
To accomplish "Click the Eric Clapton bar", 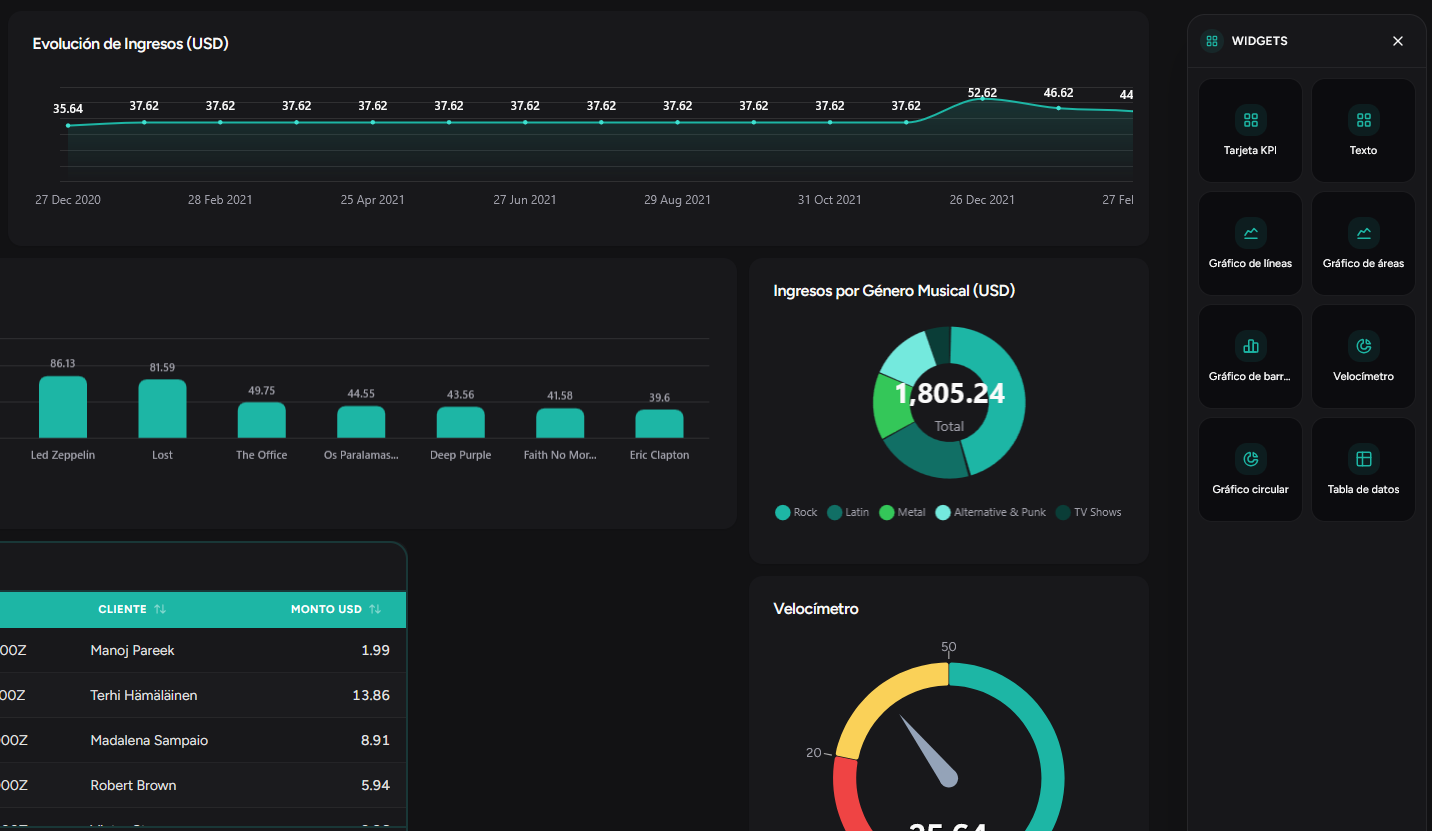I will coord(659,424).
